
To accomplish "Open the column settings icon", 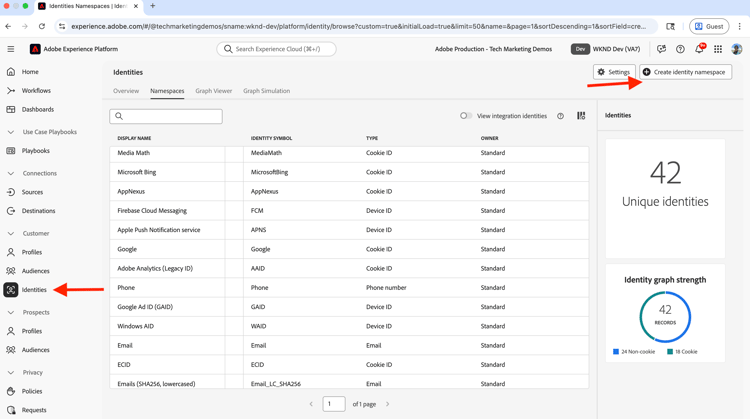I will pyautogui.click(x=581, y=116).
